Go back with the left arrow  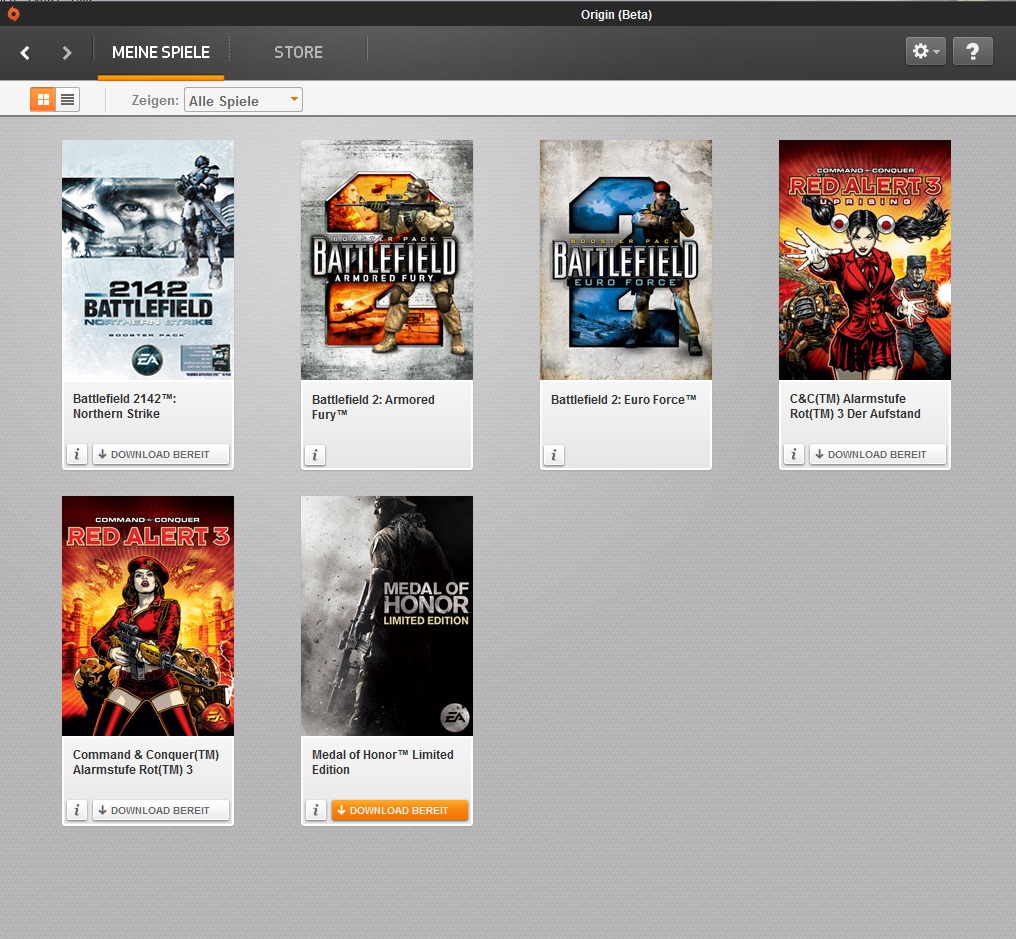coord(25,52)
